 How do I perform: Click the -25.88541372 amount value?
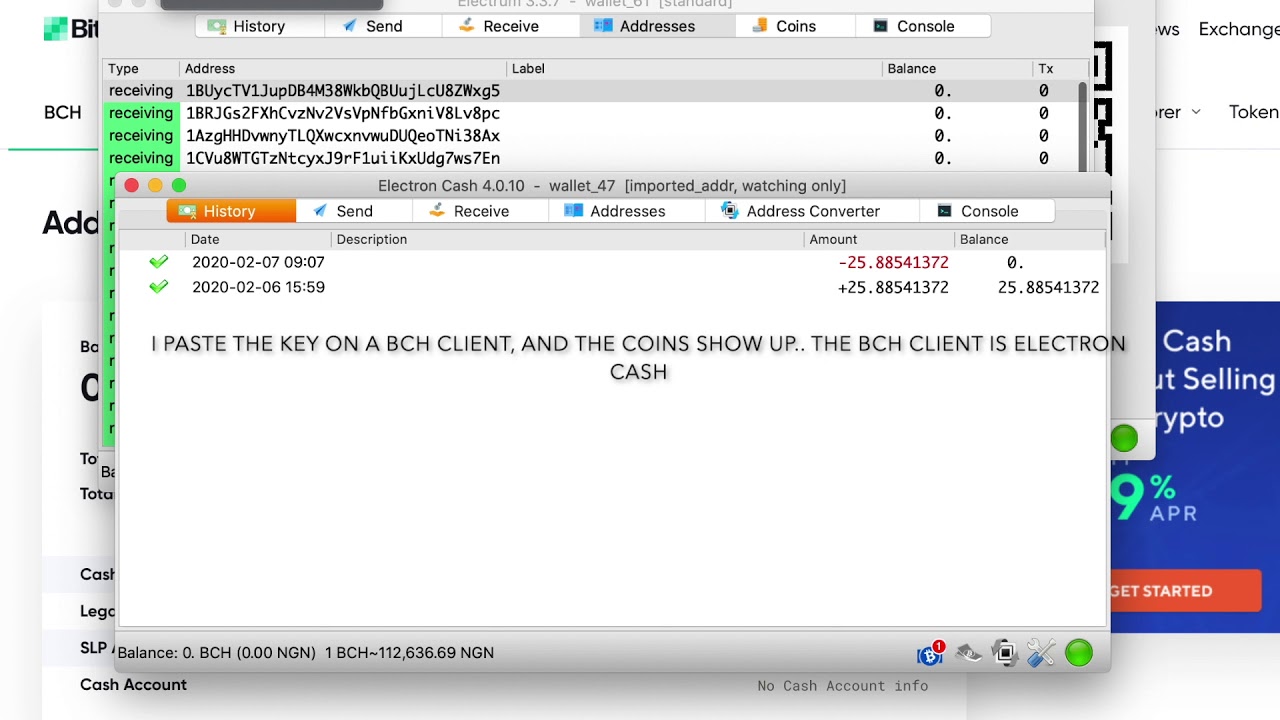[x=893, y=262]
